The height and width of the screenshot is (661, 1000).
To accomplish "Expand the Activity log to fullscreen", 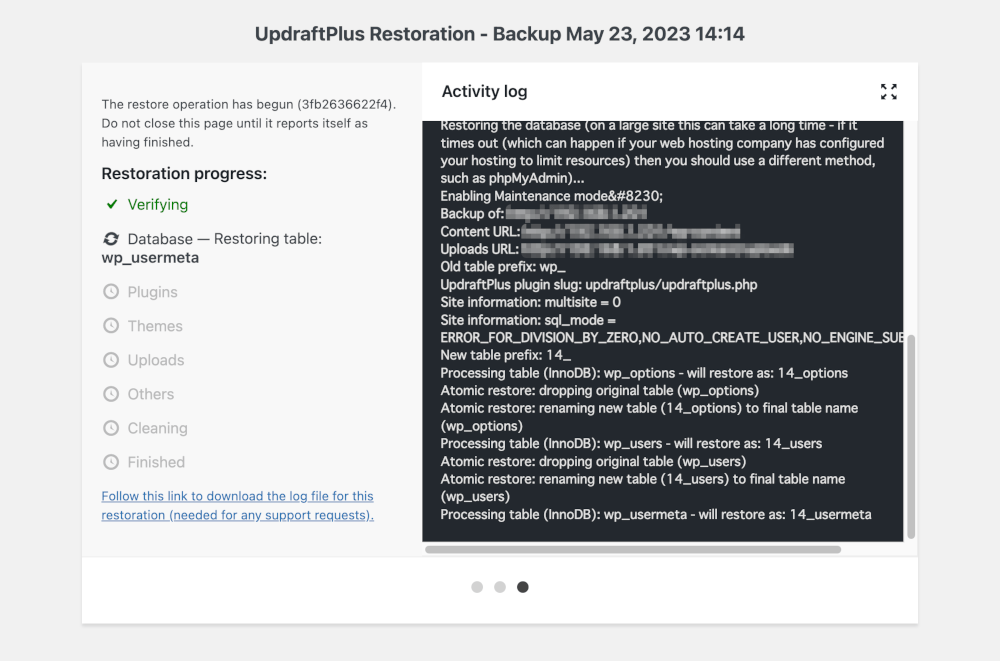I will click(888, 92).
